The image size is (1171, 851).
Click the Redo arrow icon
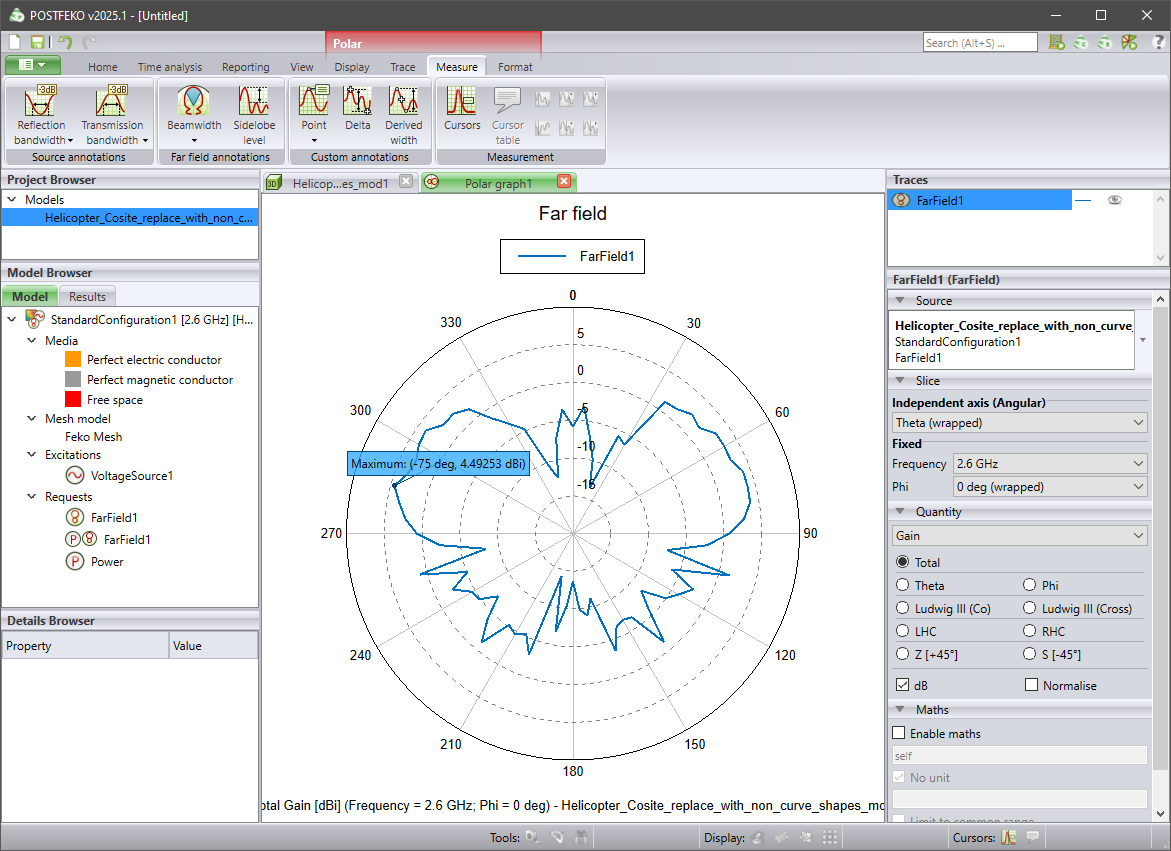(89, 43)
